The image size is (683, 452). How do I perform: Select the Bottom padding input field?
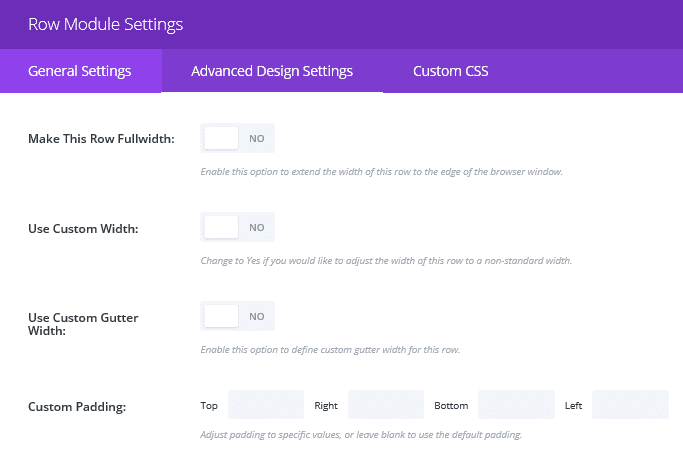(516, 405)
